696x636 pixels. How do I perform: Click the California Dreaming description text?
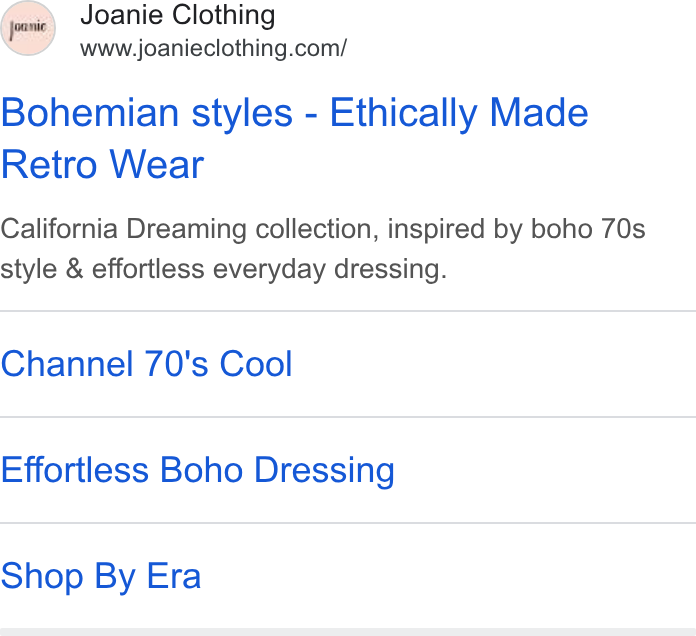[x=323, y=249]
